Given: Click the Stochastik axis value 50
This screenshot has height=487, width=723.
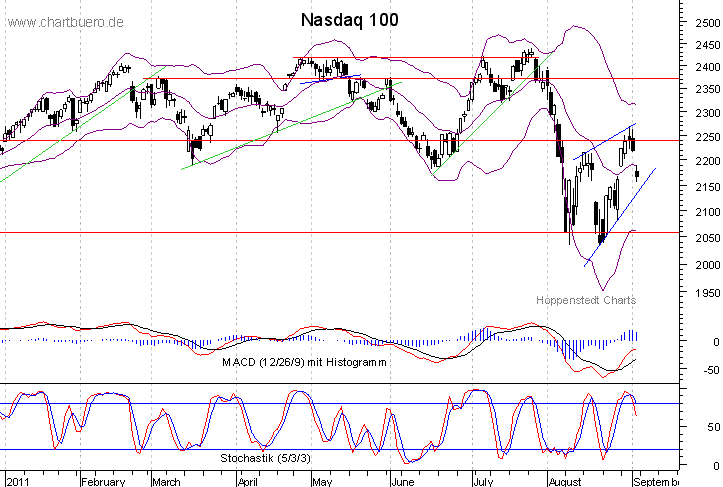Looking at the screenshot, I should [714, 428].
